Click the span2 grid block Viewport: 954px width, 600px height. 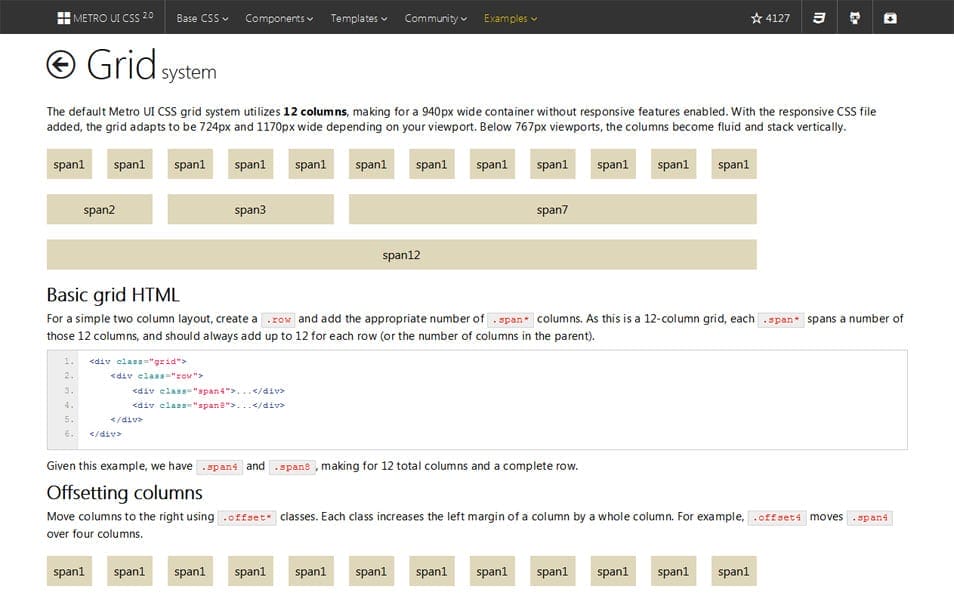[x=99, y=209]
